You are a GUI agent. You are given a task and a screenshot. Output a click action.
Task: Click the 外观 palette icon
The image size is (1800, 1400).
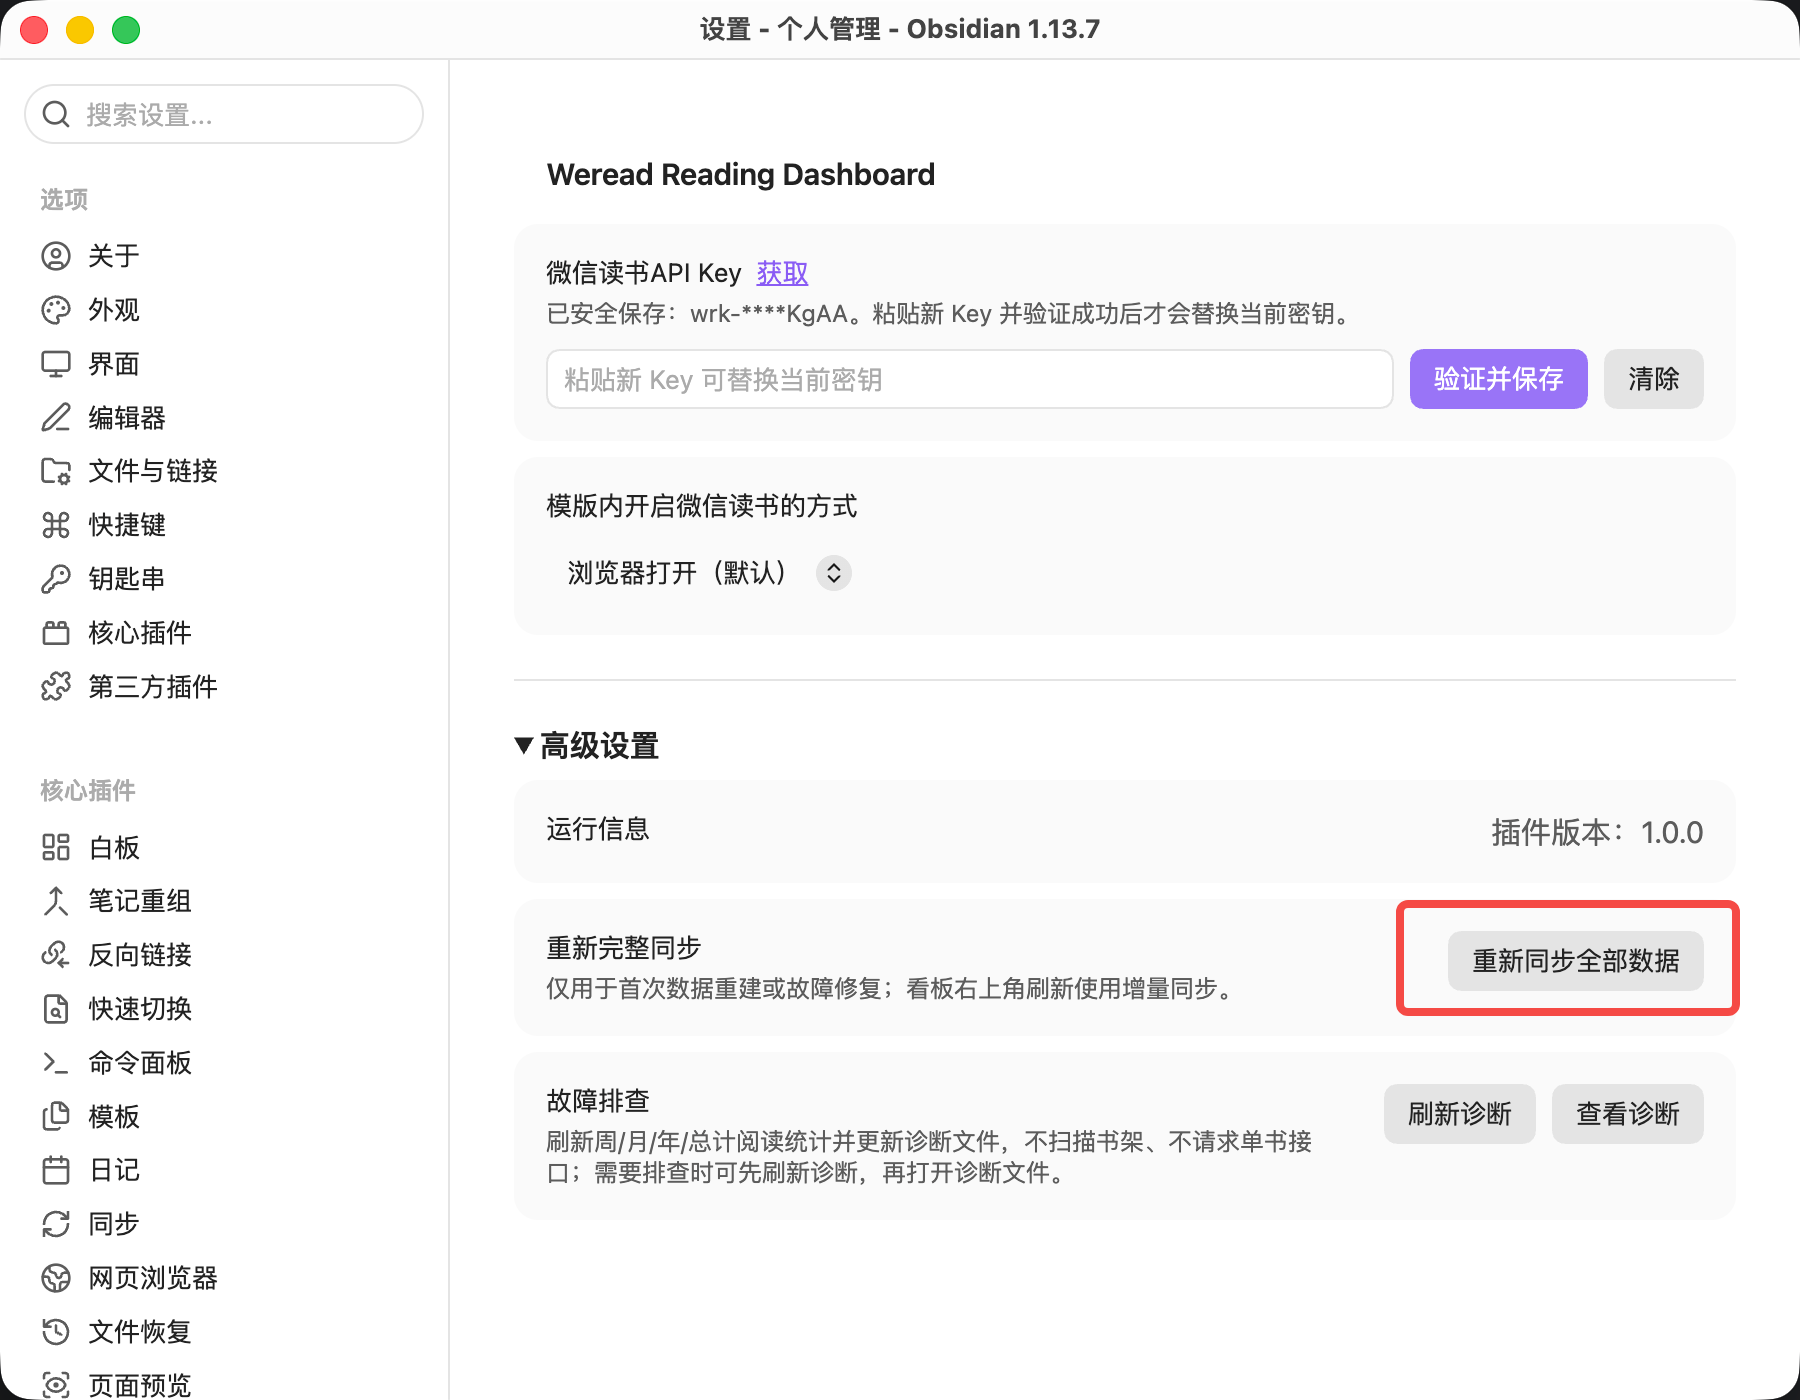pos(56,310)
